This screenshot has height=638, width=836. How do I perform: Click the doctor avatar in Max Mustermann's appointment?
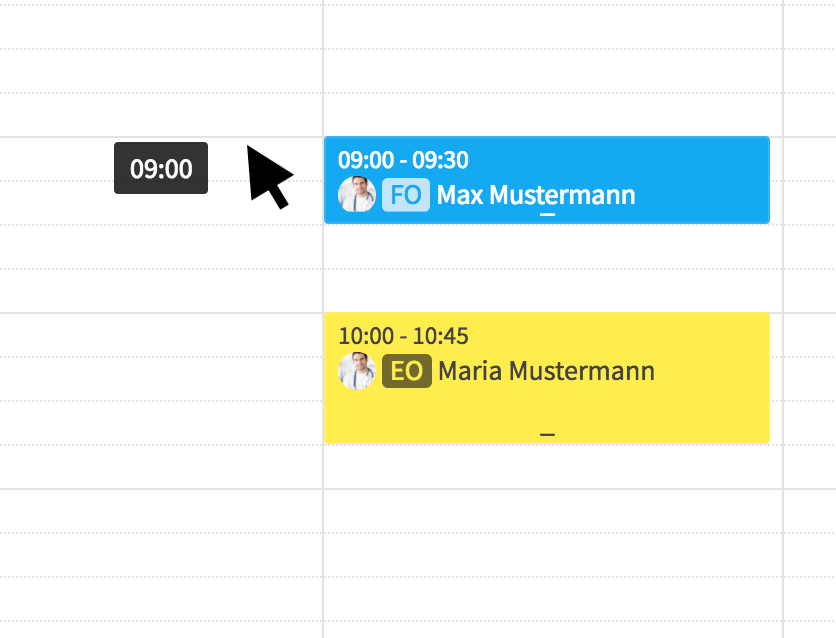pyautogui.click(x=357, y=195)
